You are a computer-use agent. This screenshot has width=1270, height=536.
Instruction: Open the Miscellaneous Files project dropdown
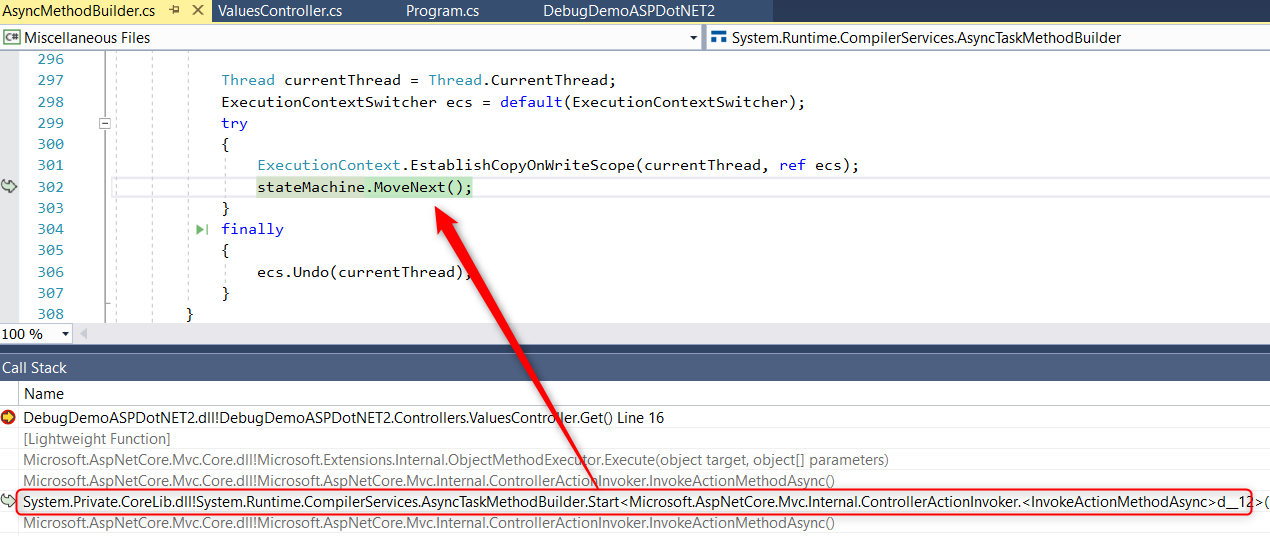click(x=694, y=38)
